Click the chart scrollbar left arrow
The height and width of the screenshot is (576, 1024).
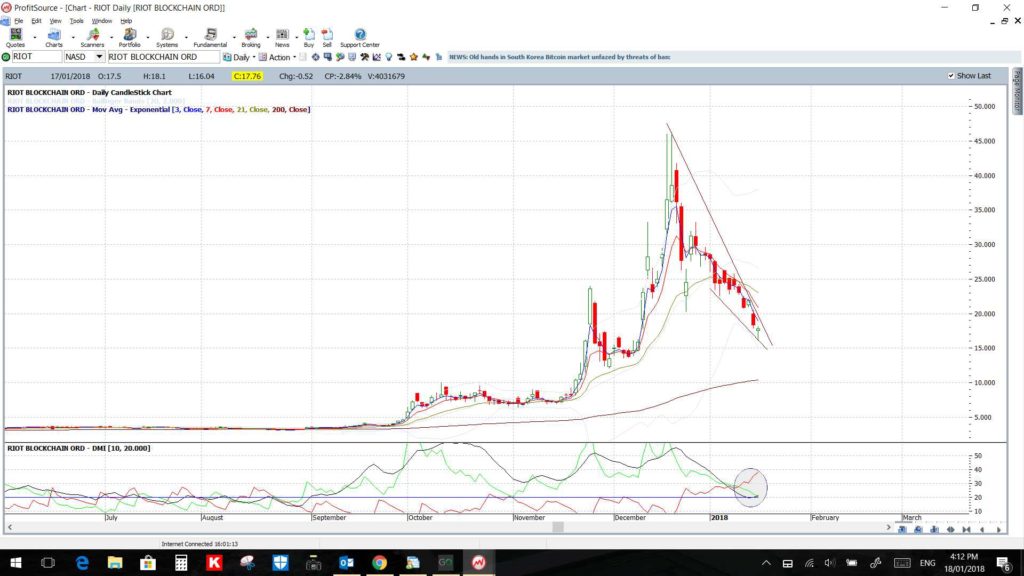(9, 526)
